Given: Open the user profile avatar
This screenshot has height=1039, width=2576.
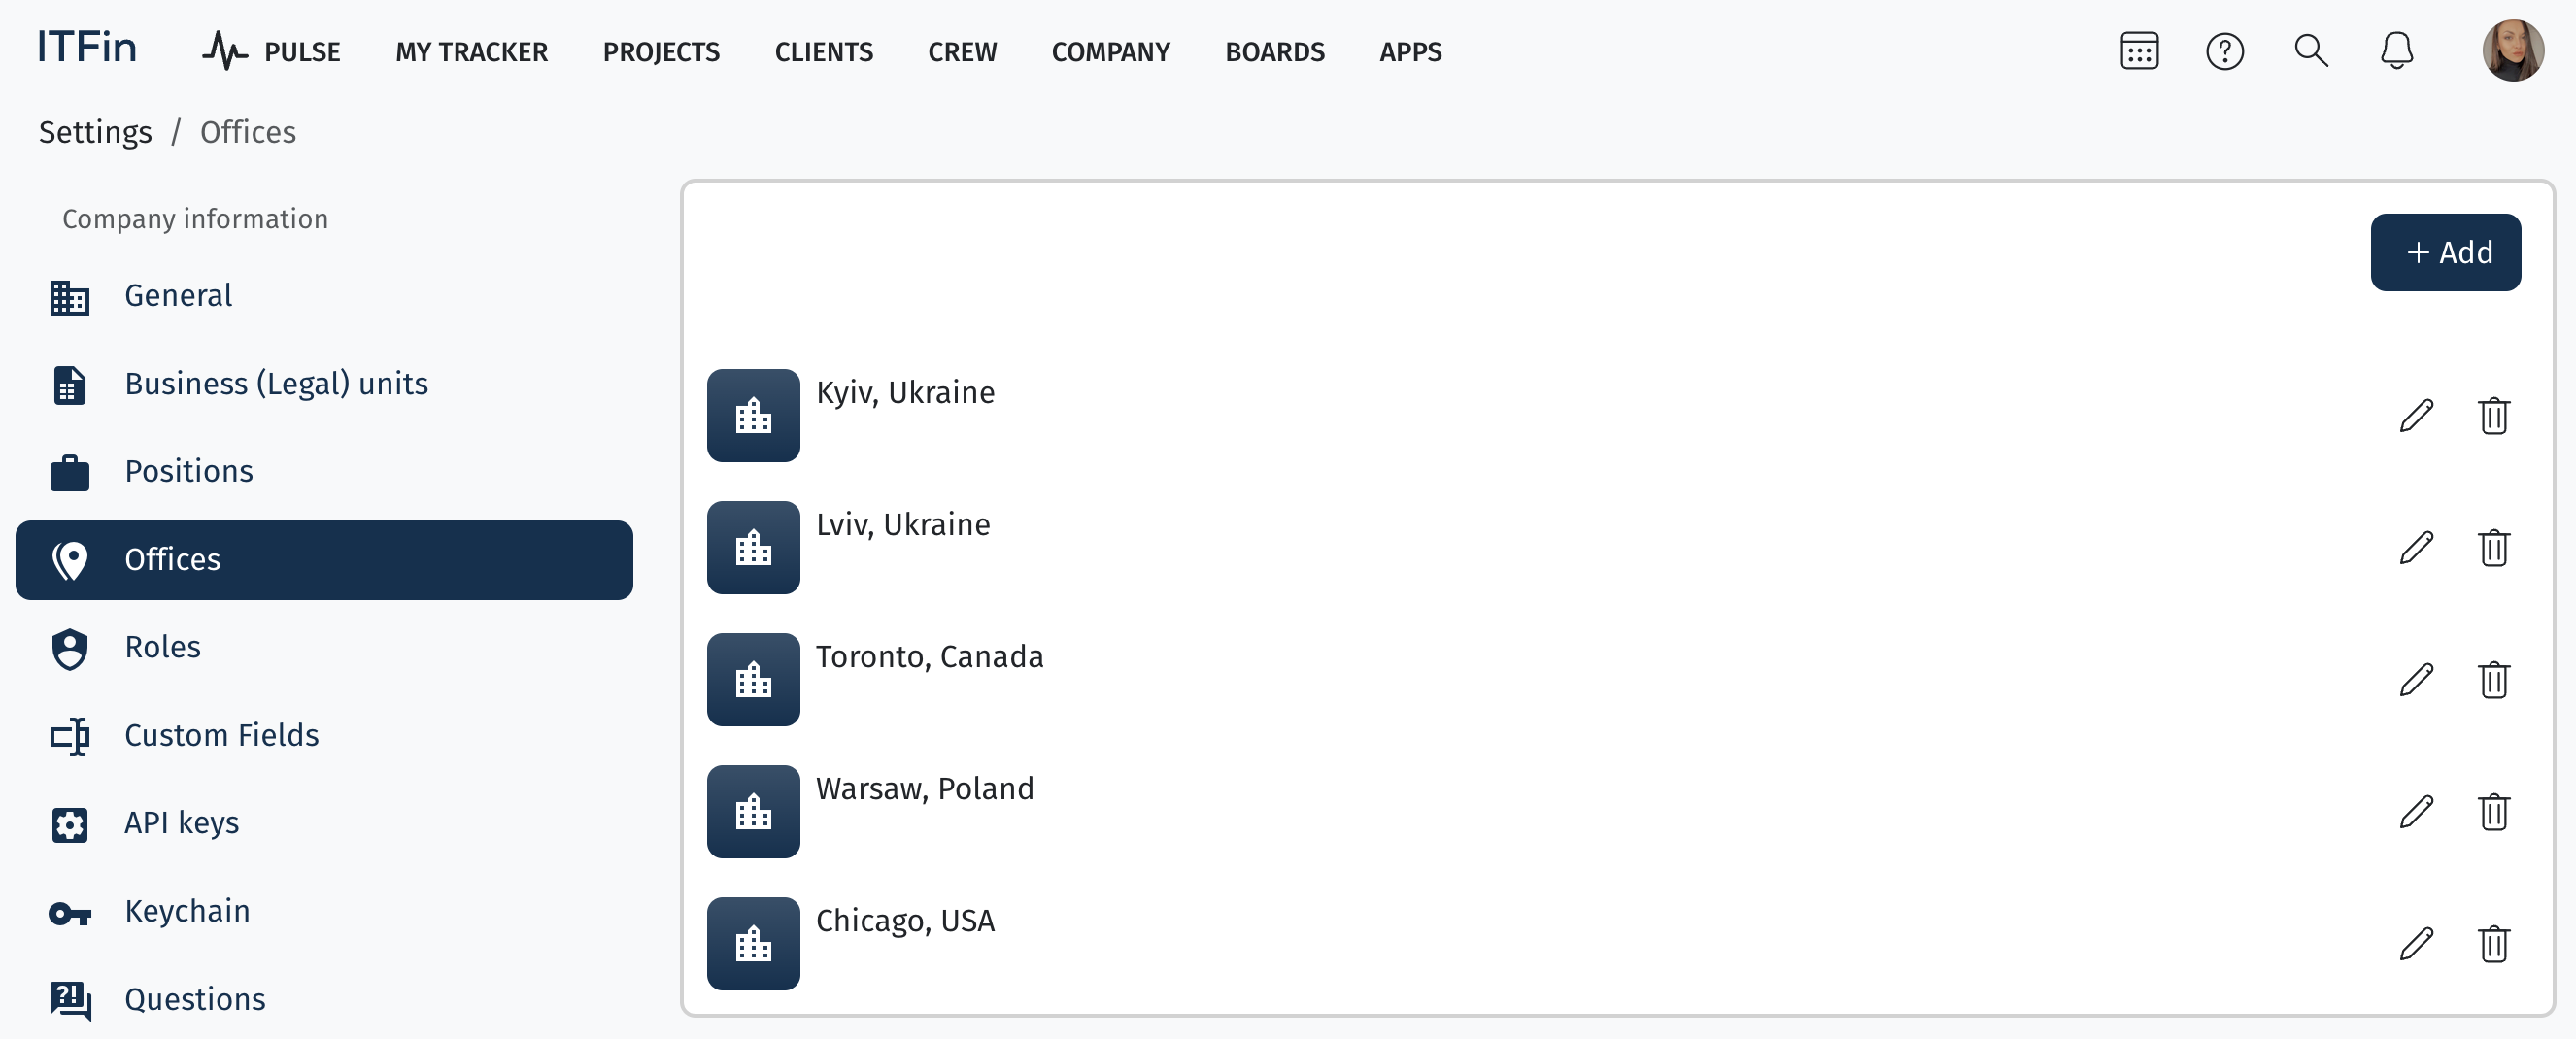Looking at the screenshot, I should [2511, 50].
